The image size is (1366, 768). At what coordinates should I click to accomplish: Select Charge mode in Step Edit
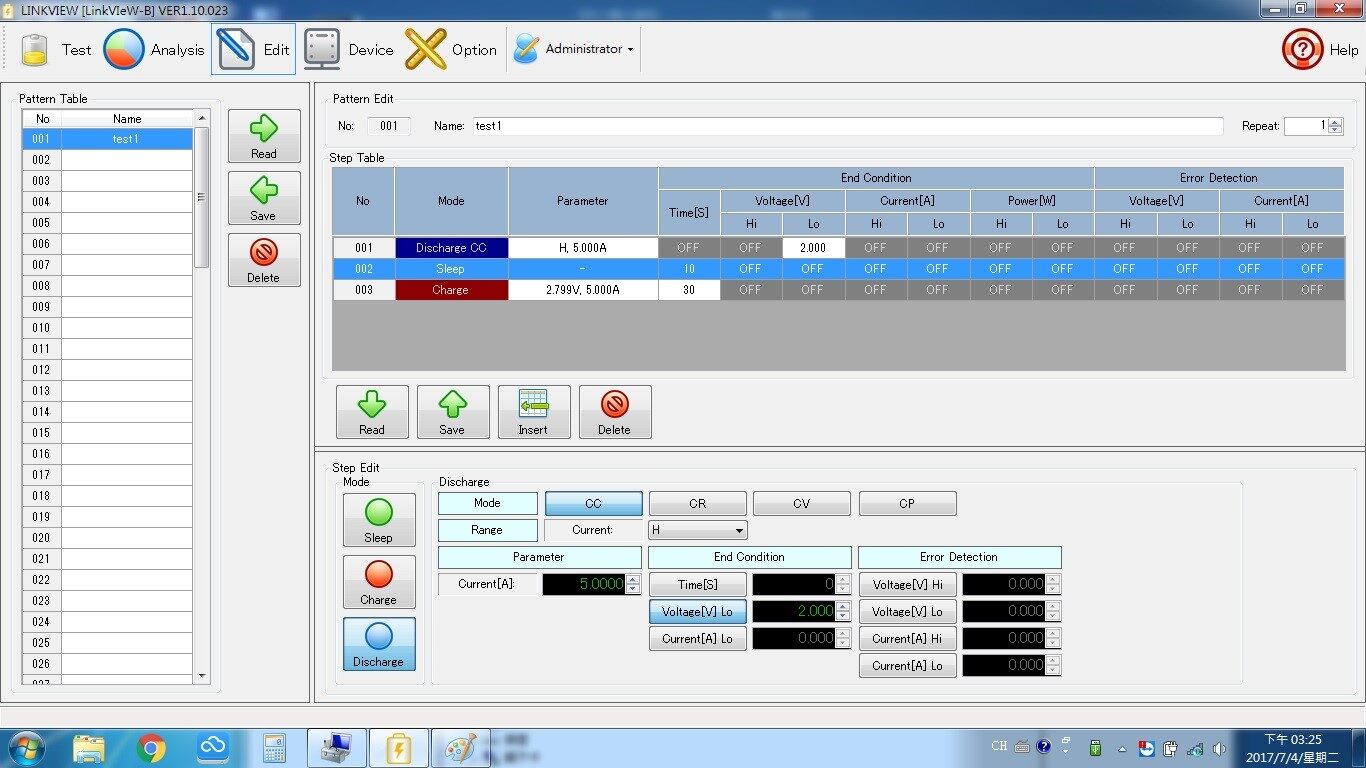click(x=378, y=582)
